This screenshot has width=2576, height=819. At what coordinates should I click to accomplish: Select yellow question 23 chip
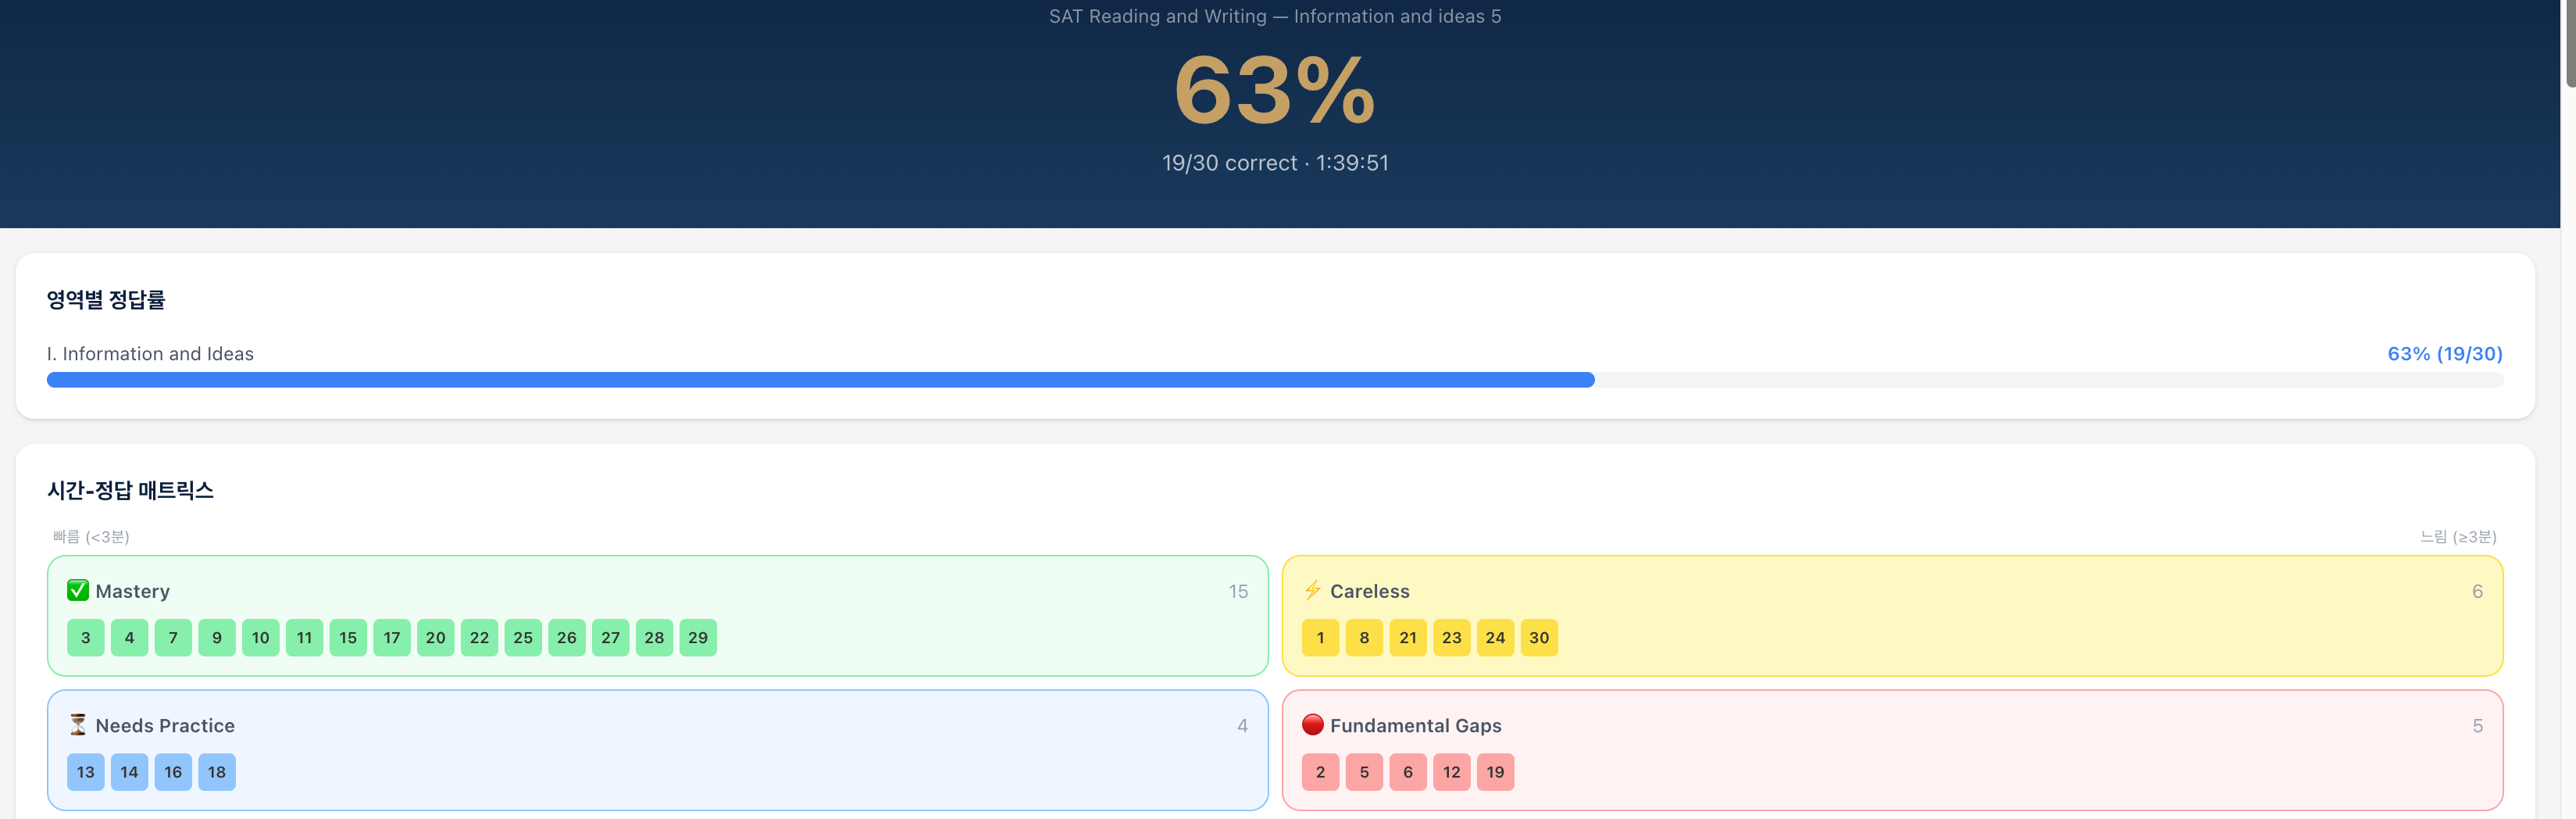click(1452, 638)
